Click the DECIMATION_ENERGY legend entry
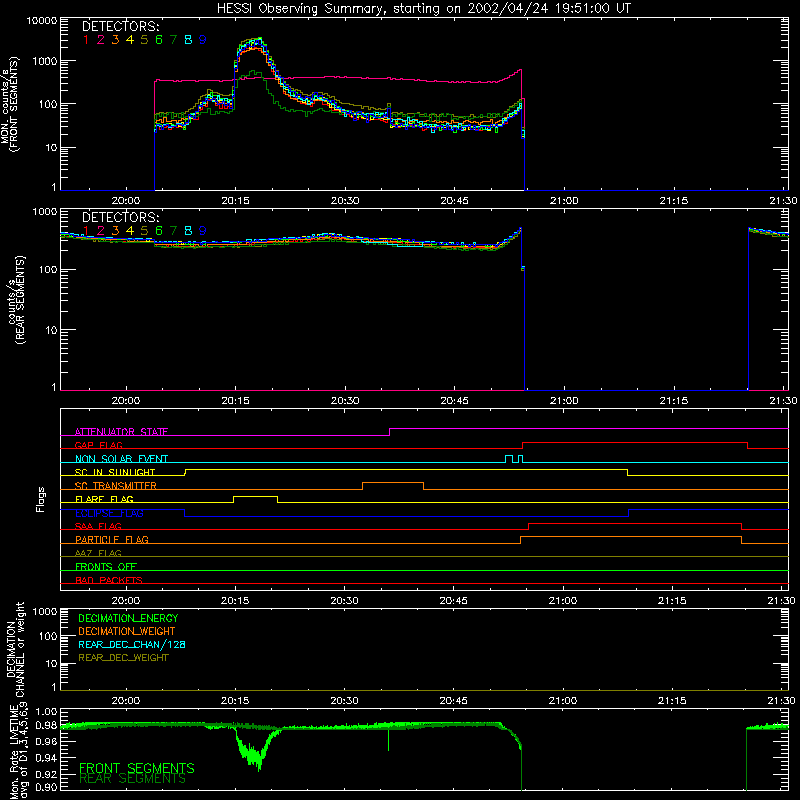The height and width of the screenshot is (800, 800). point(128,618)
